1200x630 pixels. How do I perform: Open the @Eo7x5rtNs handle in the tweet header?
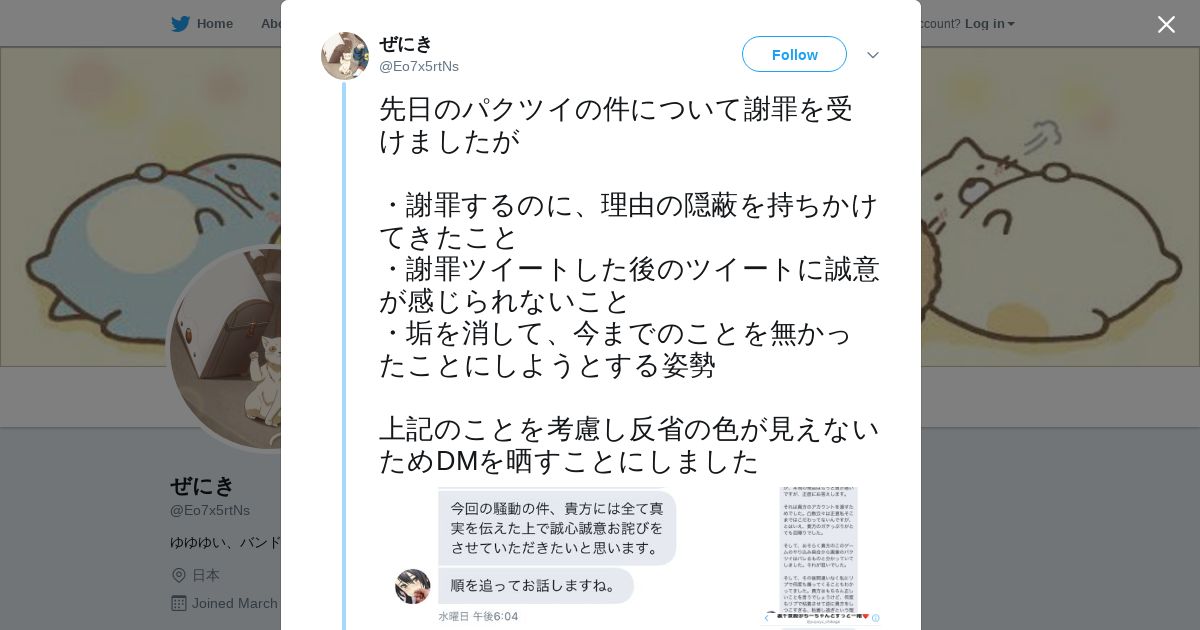(419, 66)
